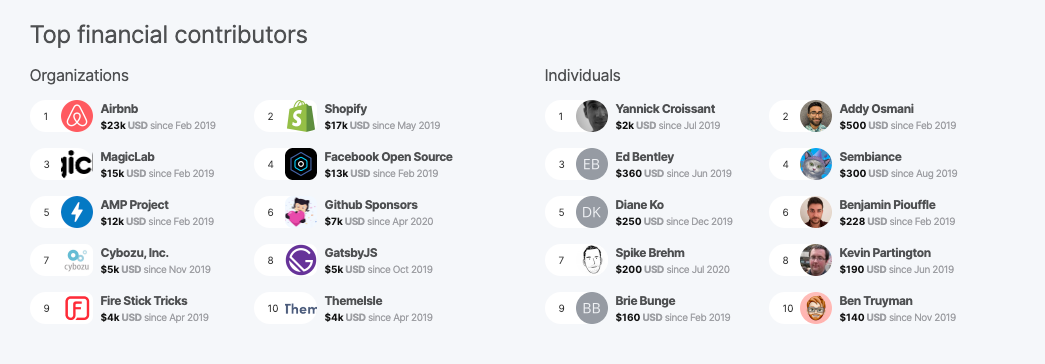Click Ed Bentley's EB initials avatar
The image size is (1045, 364).
[592, 164]
